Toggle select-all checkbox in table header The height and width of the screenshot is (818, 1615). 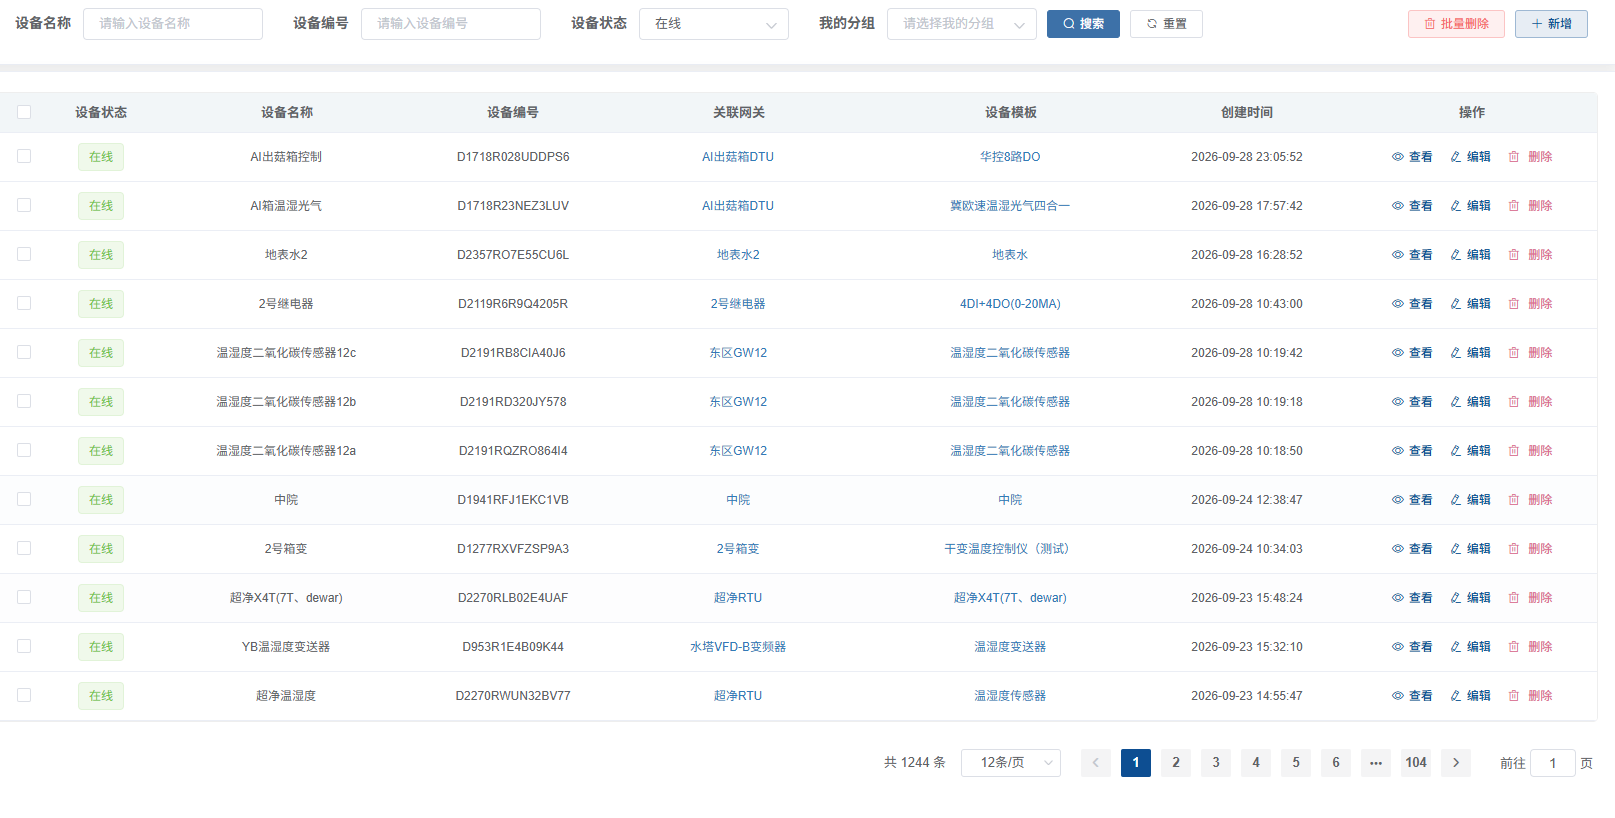click(x=24, y=112)
